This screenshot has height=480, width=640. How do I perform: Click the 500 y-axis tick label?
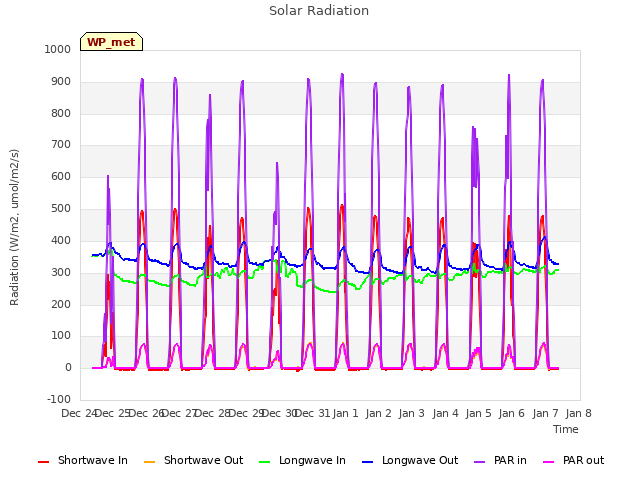61,208
